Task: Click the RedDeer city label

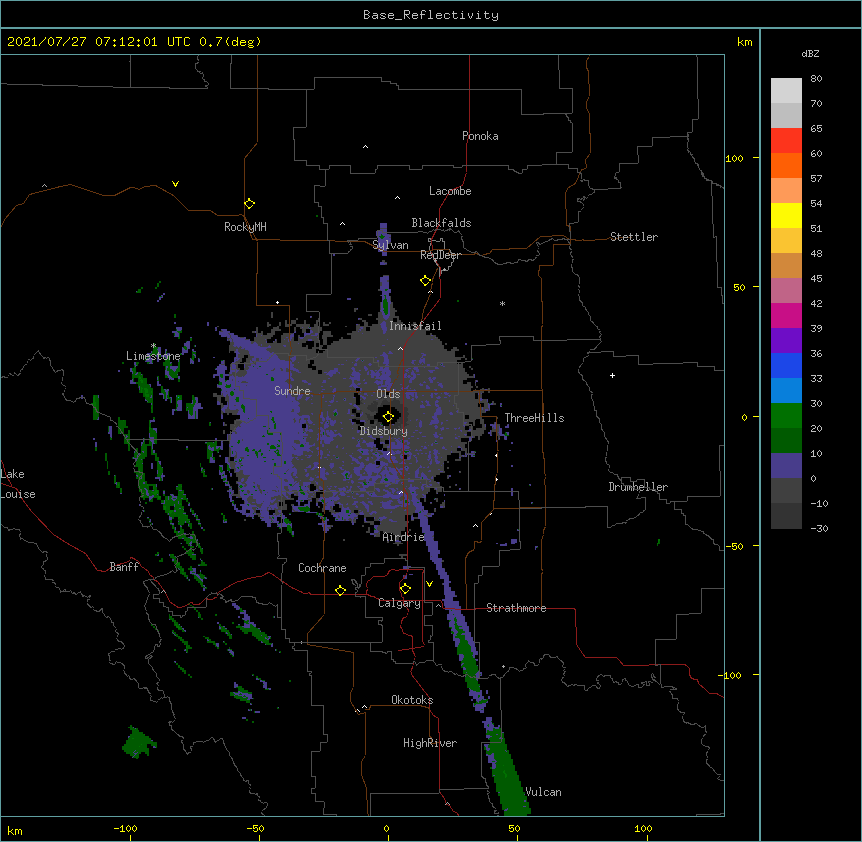Action: 440,255
